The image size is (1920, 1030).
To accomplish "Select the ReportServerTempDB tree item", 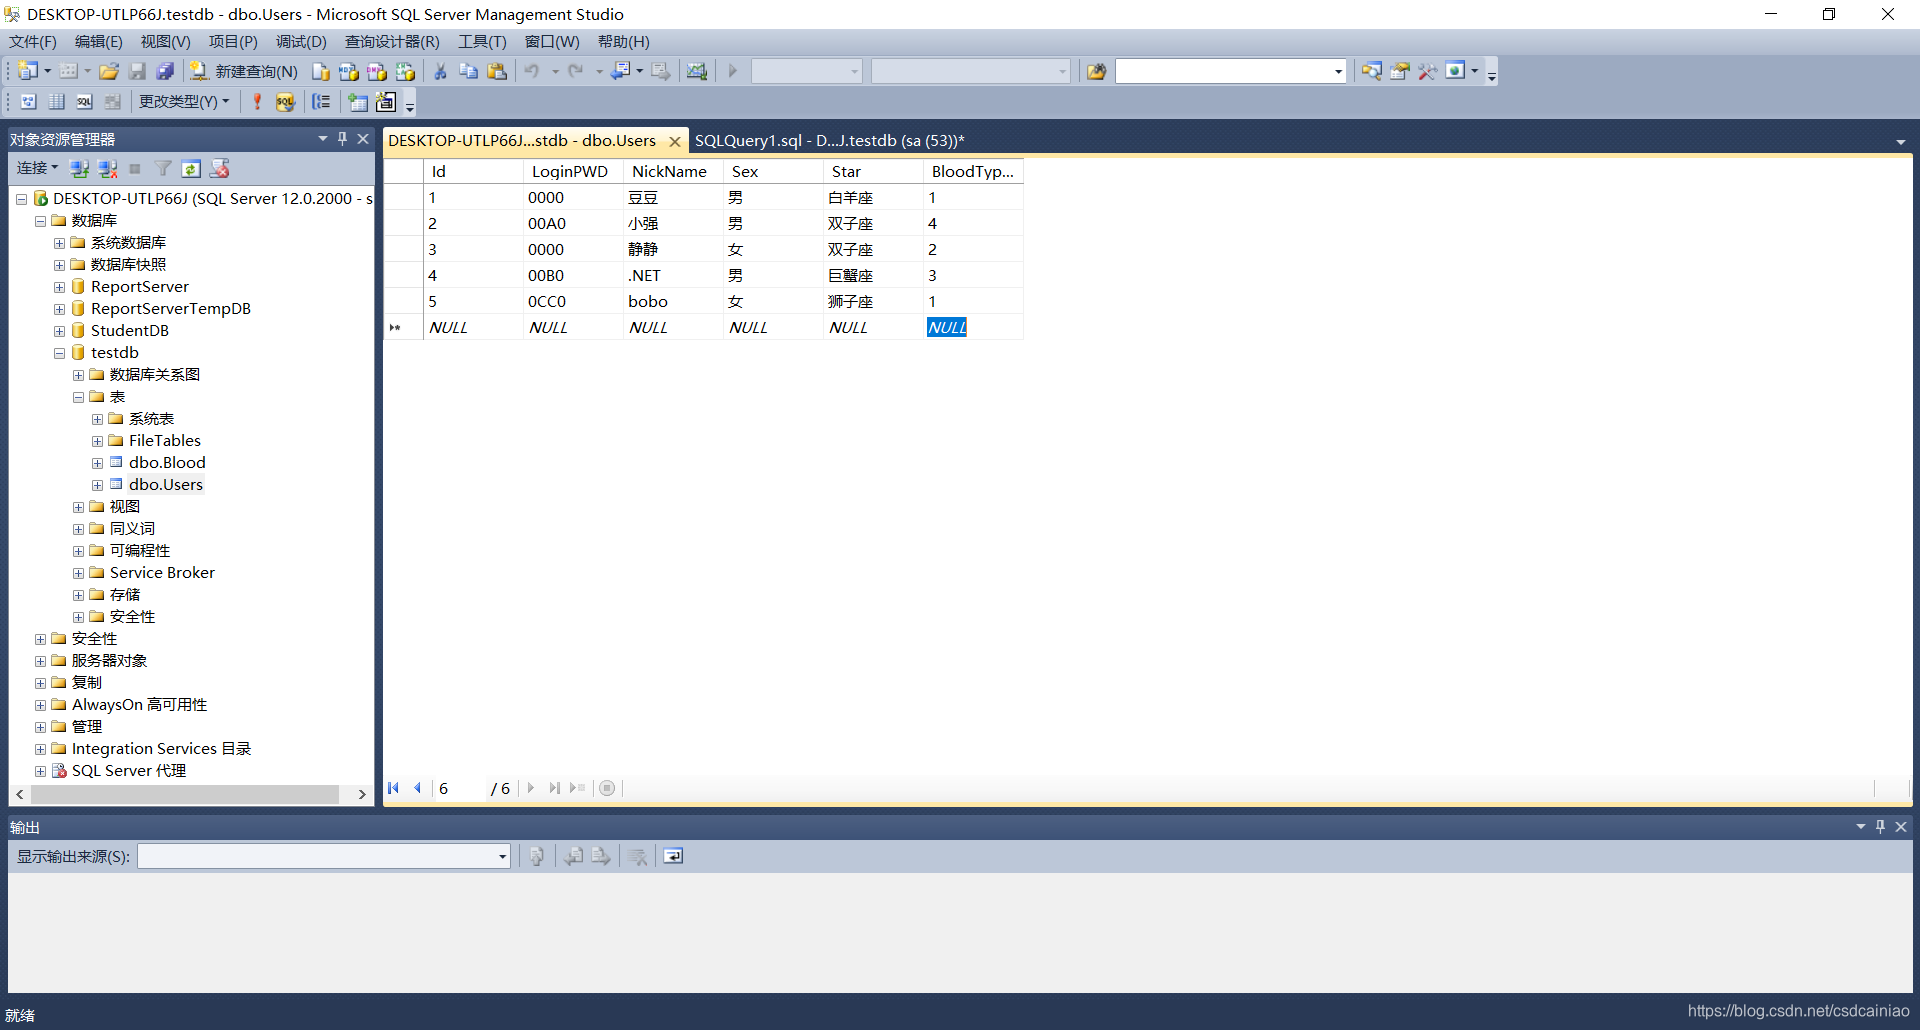I will [170, 309].
